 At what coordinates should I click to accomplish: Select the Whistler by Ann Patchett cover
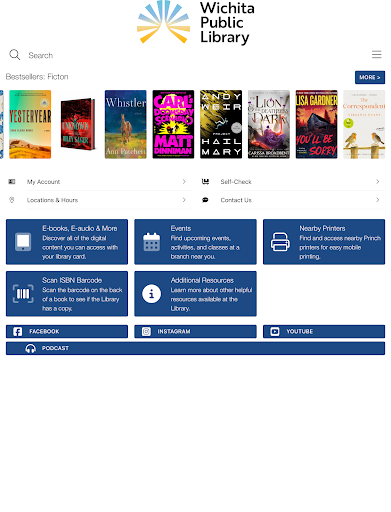(126, 124)
